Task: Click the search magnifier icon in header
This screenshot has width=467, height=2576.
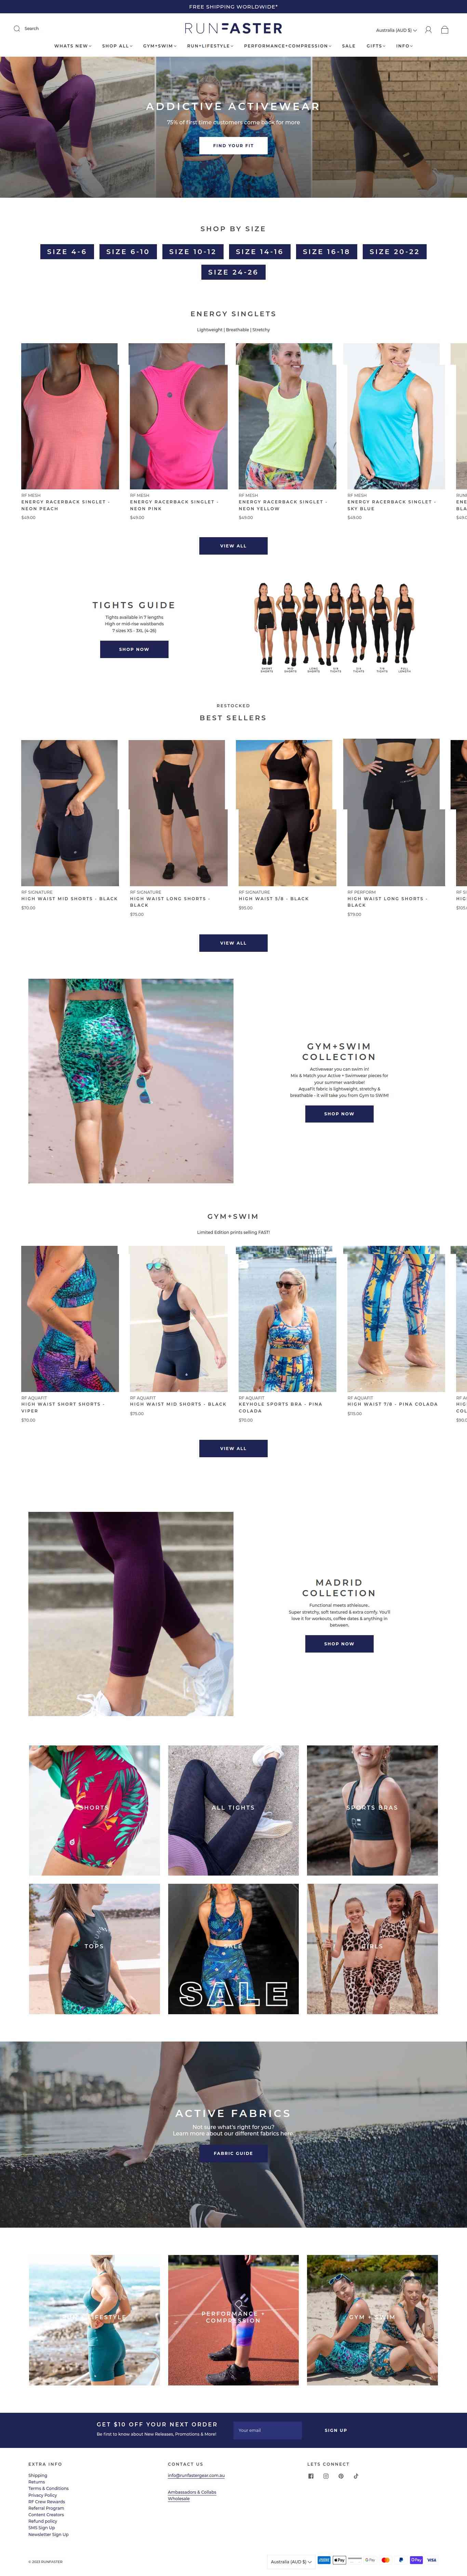Action: pyautogui.click(x=16, y=29)
